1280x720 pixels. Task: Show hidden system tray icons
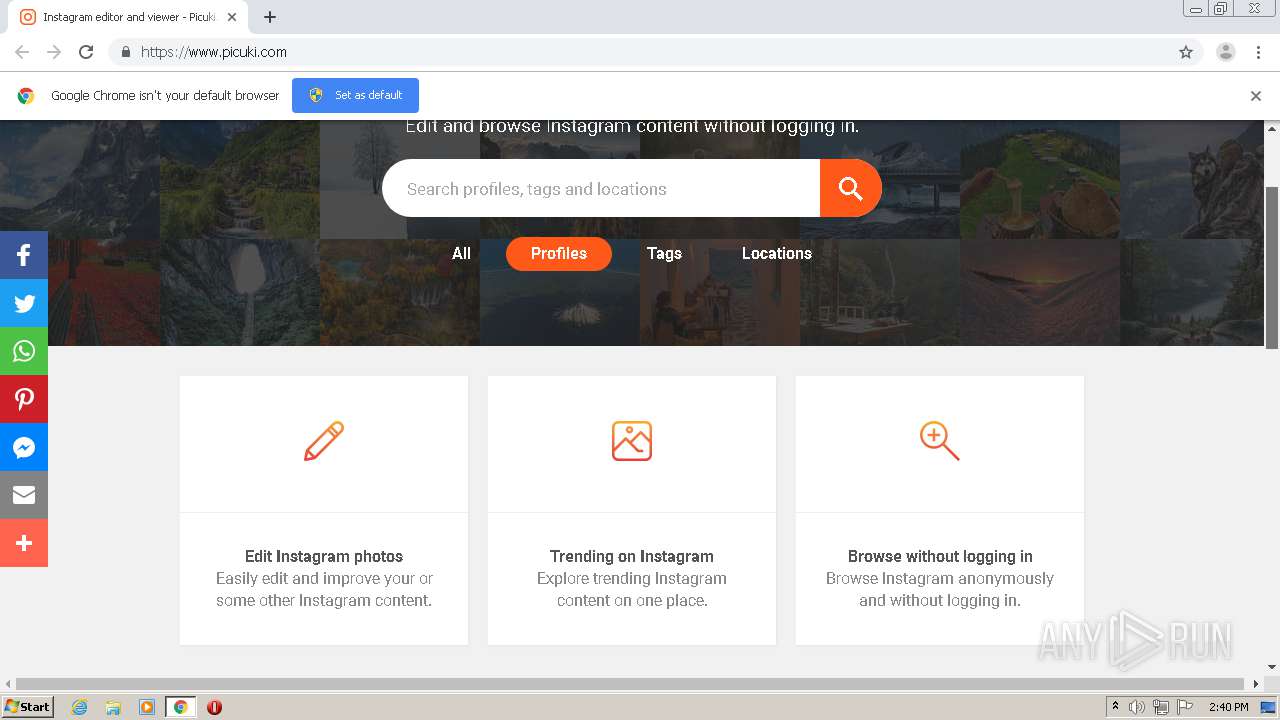click(1115, 707)
